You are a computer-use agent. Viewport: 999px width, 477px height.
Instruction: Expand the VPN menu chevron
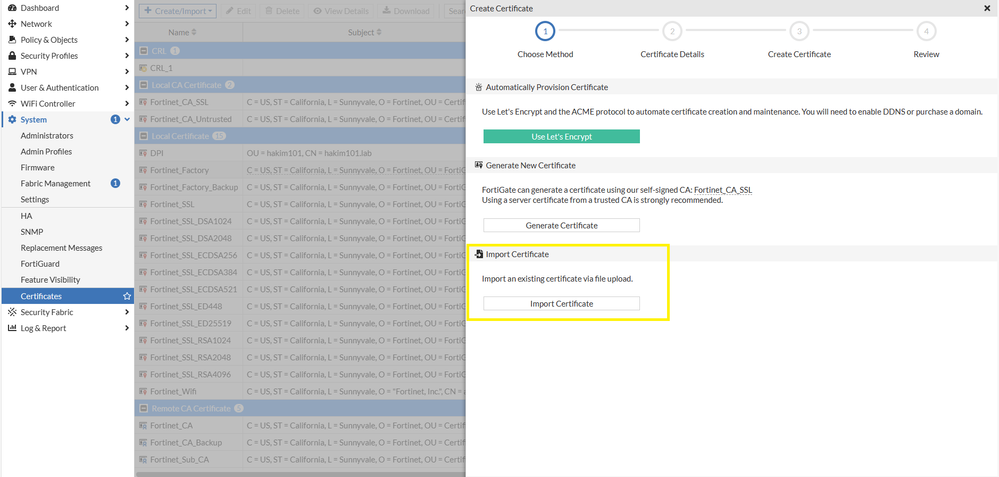click(x=127, y=71)
